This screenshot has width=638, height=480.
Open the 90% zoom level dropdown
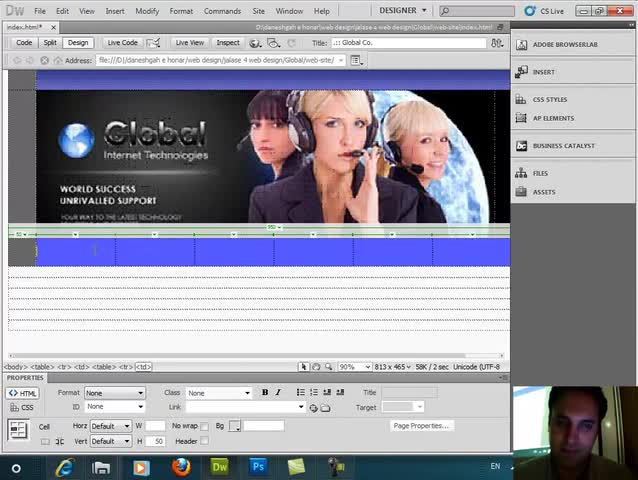point(354,367)
